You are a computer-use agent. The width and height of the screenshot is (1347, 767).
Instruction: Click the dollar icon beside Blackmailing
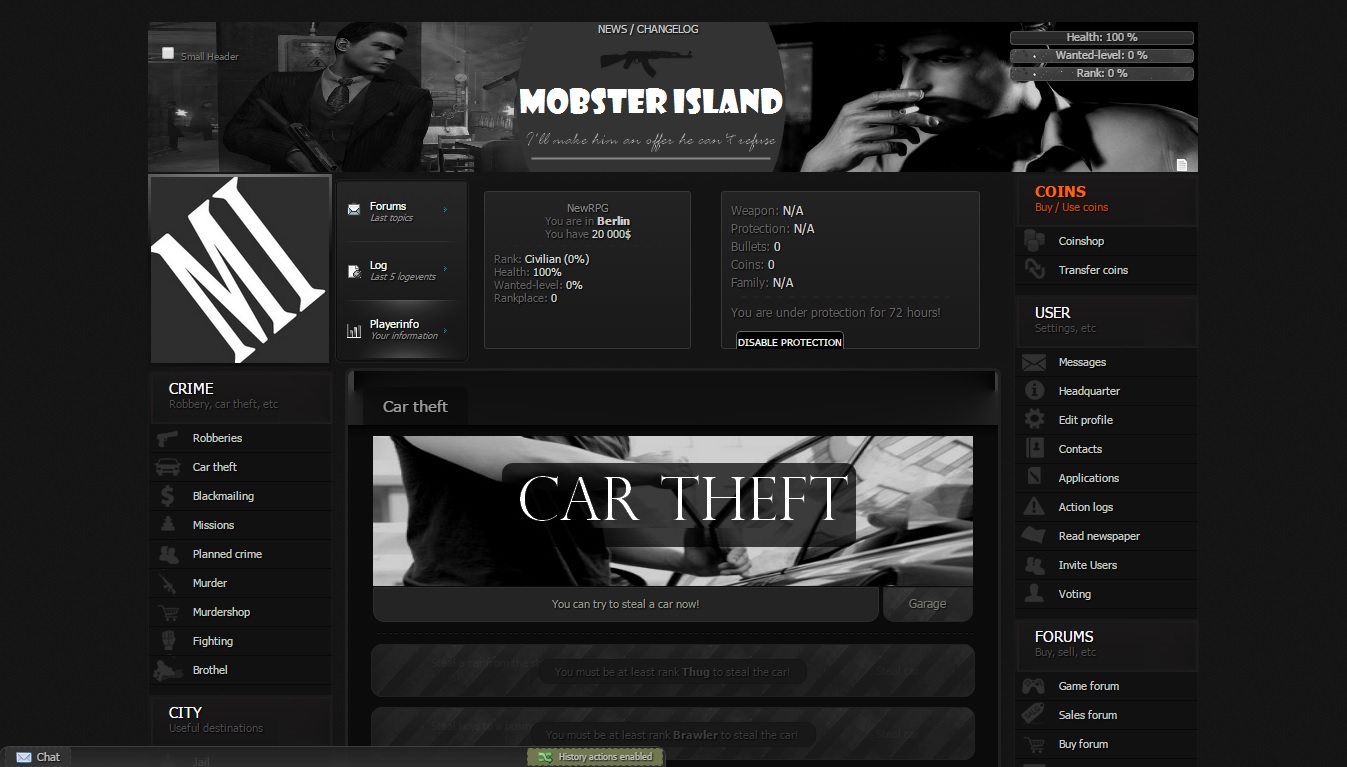[167, 496]
